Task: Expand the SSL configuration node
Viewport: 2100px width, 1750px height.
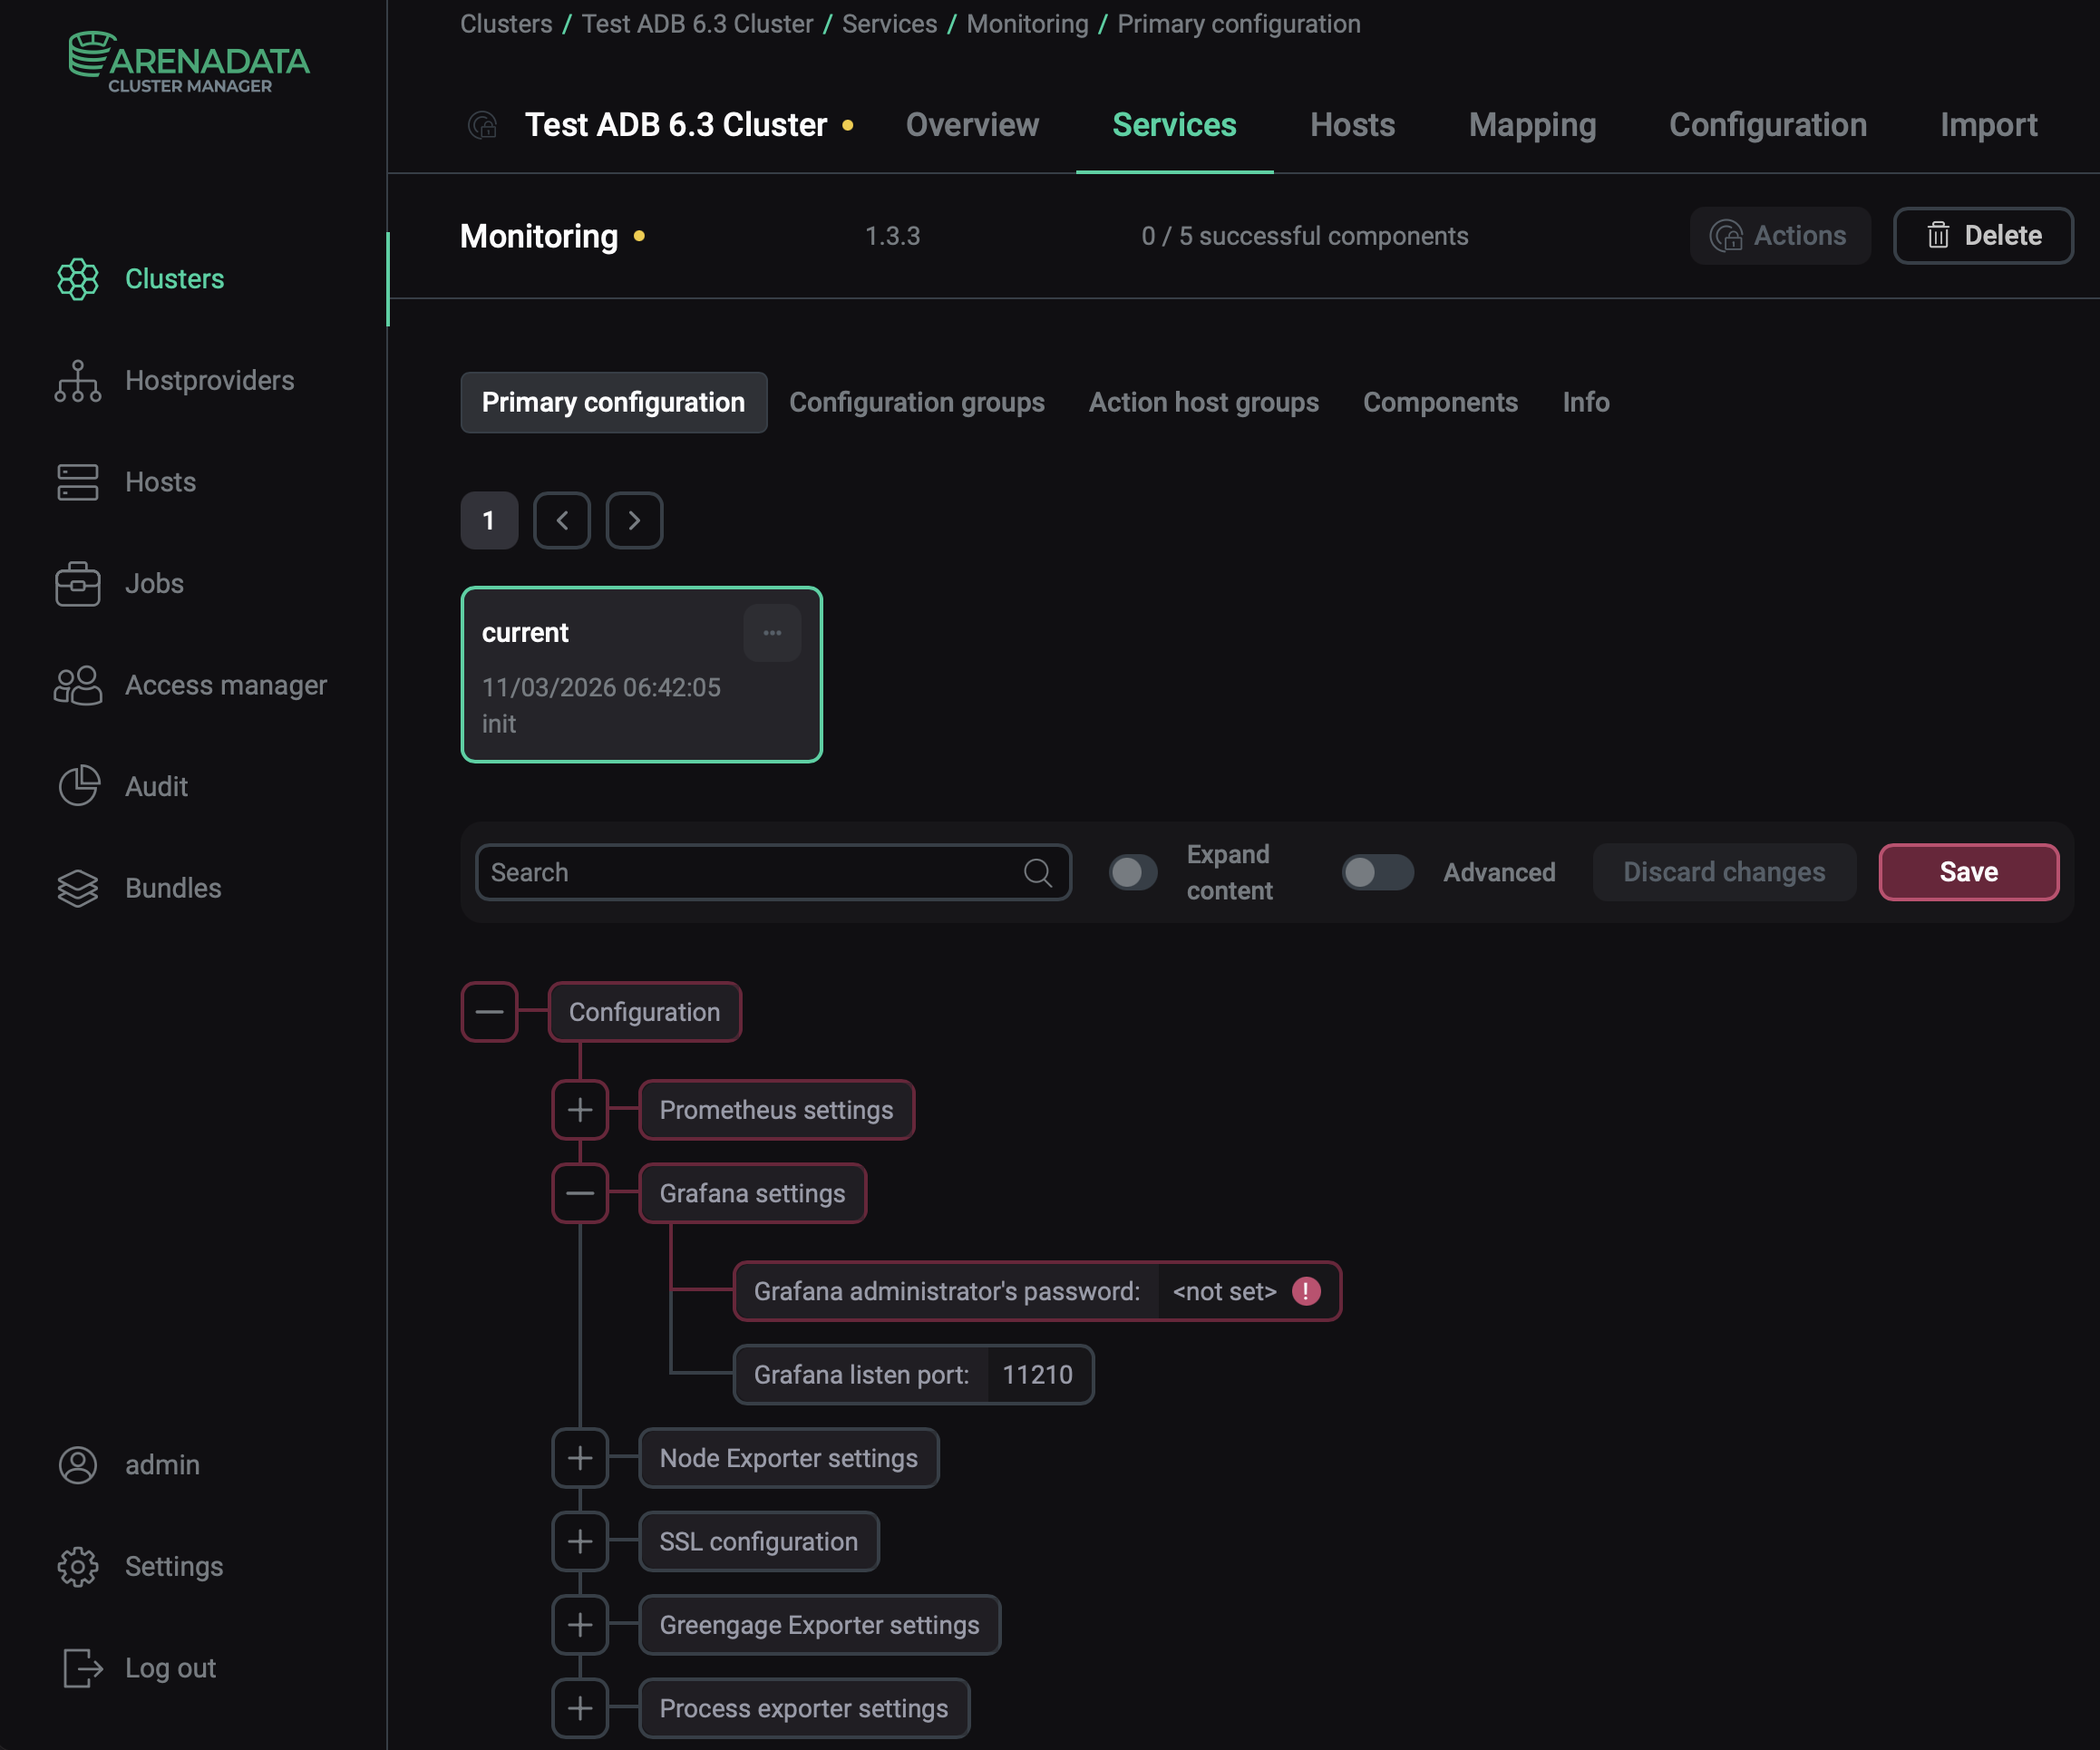Action: [580, 1541]
